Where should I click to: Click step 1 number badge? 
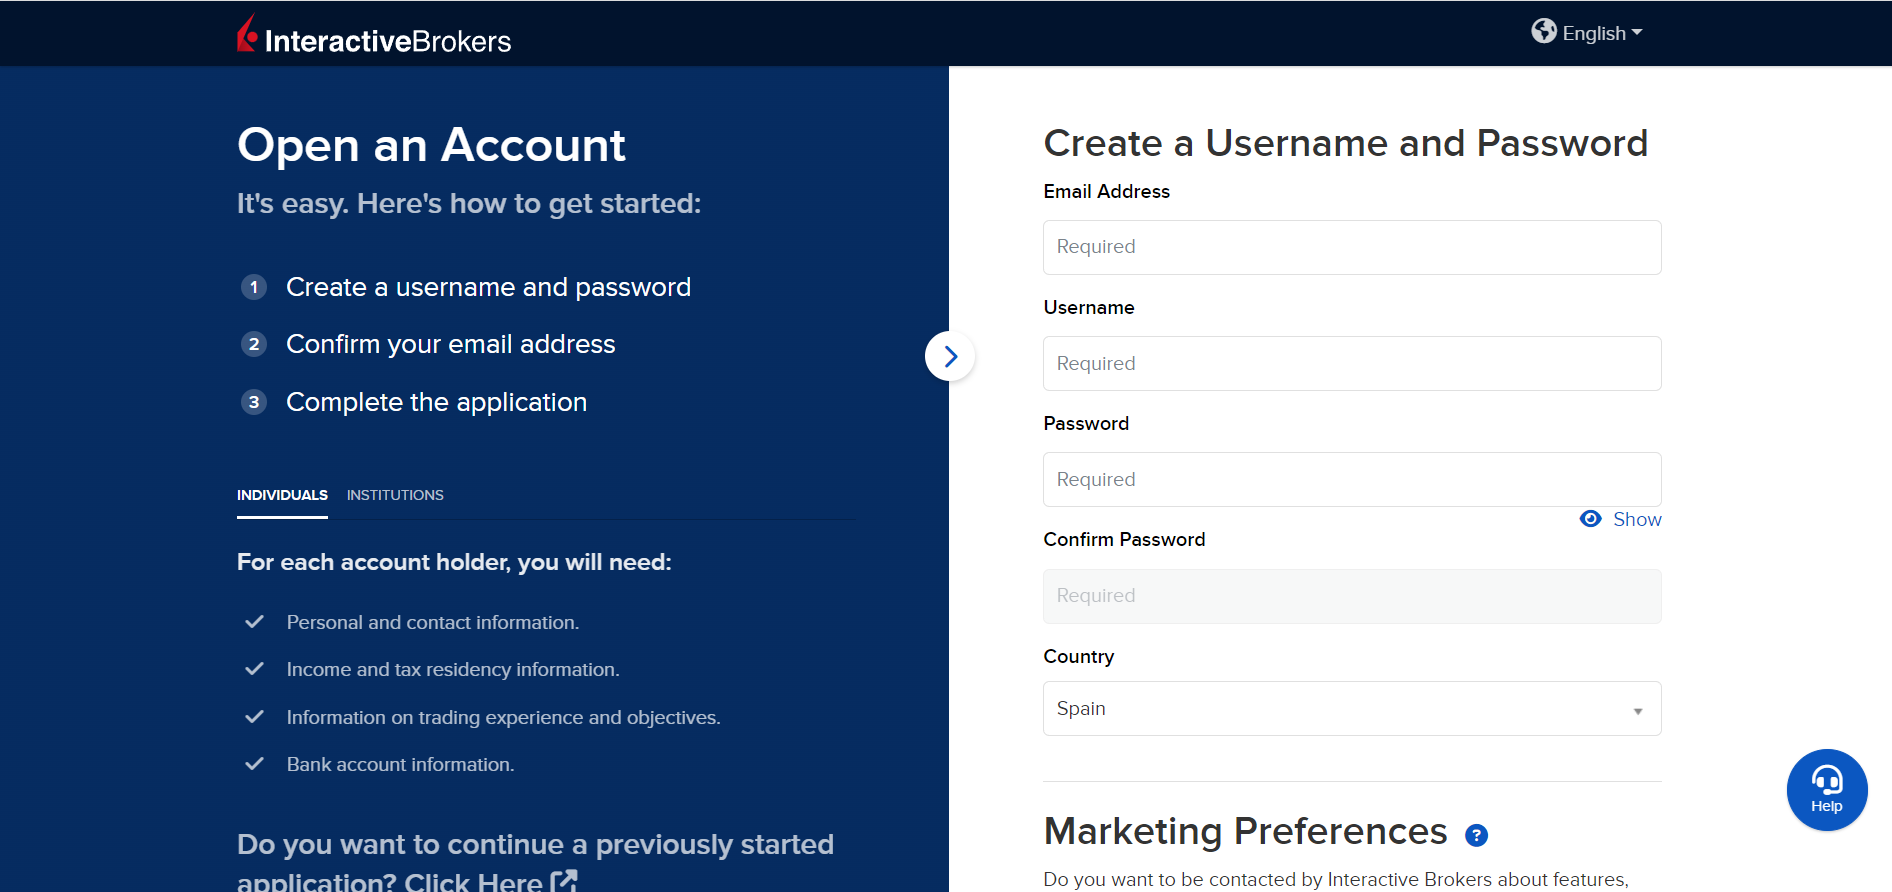coord(254,287)
